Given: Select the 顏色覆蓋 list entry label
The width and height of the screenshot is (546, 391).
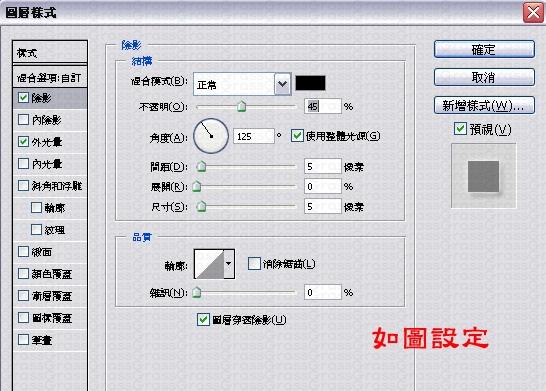Looking at the screenshot, I should (52, 274).
